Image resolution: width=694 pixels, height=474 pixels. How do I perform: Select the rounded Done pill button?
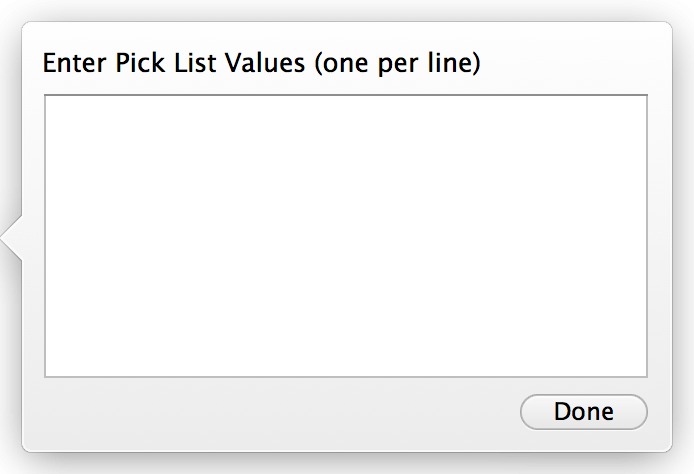[x=584, y=412]
